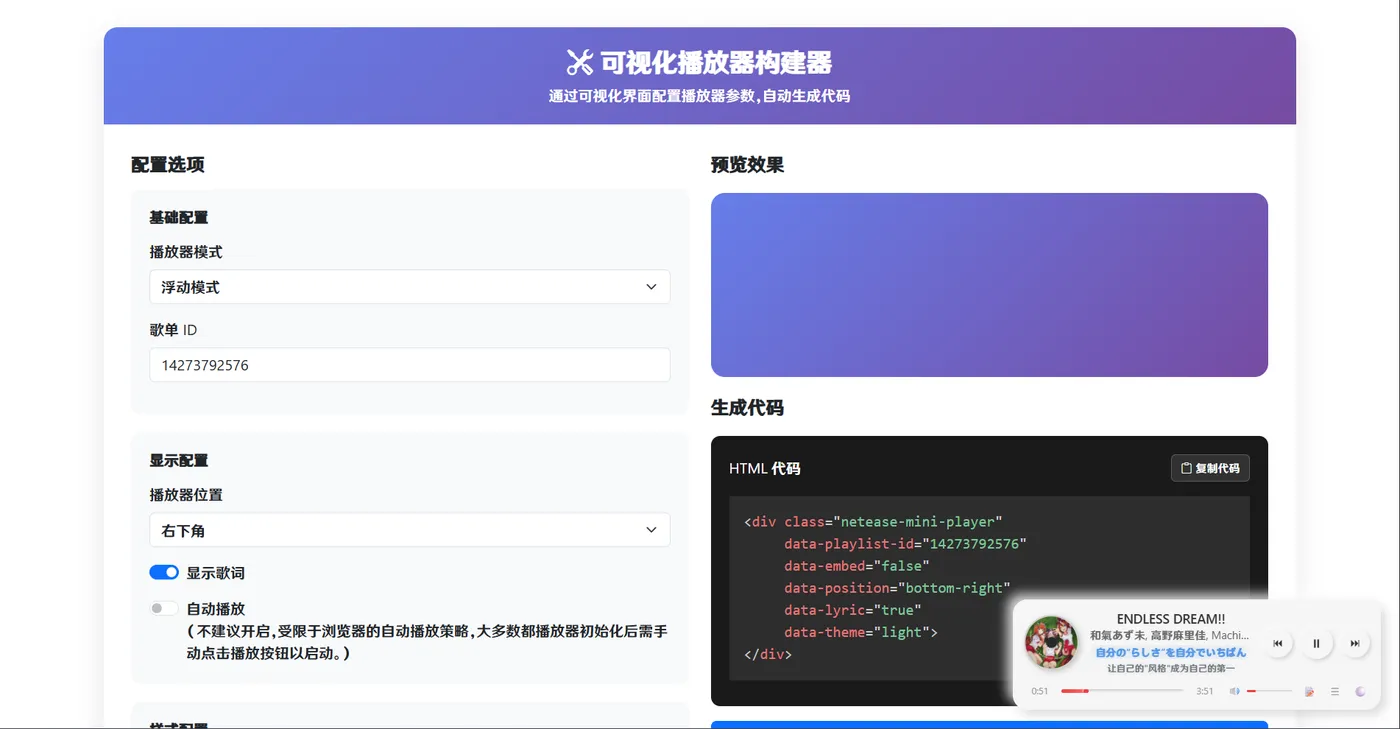Click the red playback progress bar
The height and width of the screenshot is (729, 1400).
(x=1075, y=690)
